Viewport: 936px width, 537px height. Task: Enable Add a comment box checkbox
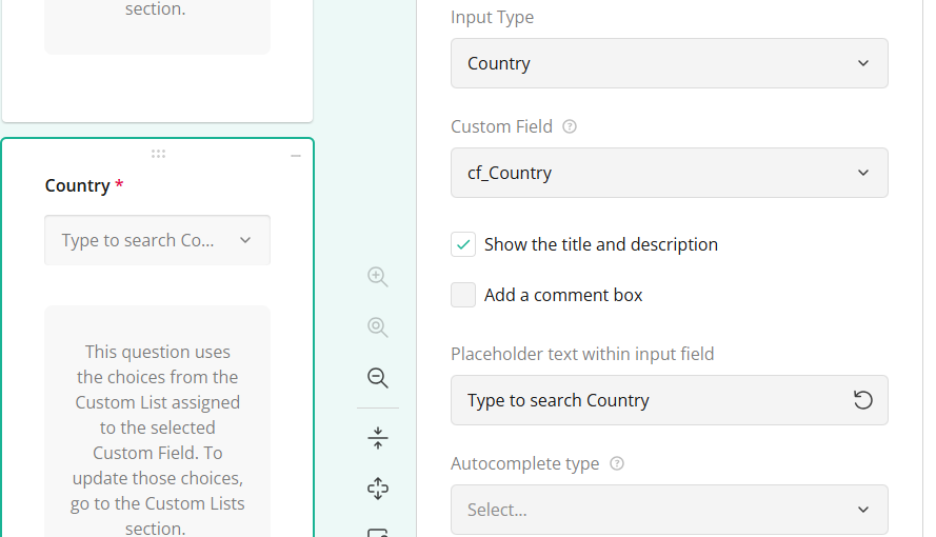coord(463,295)
